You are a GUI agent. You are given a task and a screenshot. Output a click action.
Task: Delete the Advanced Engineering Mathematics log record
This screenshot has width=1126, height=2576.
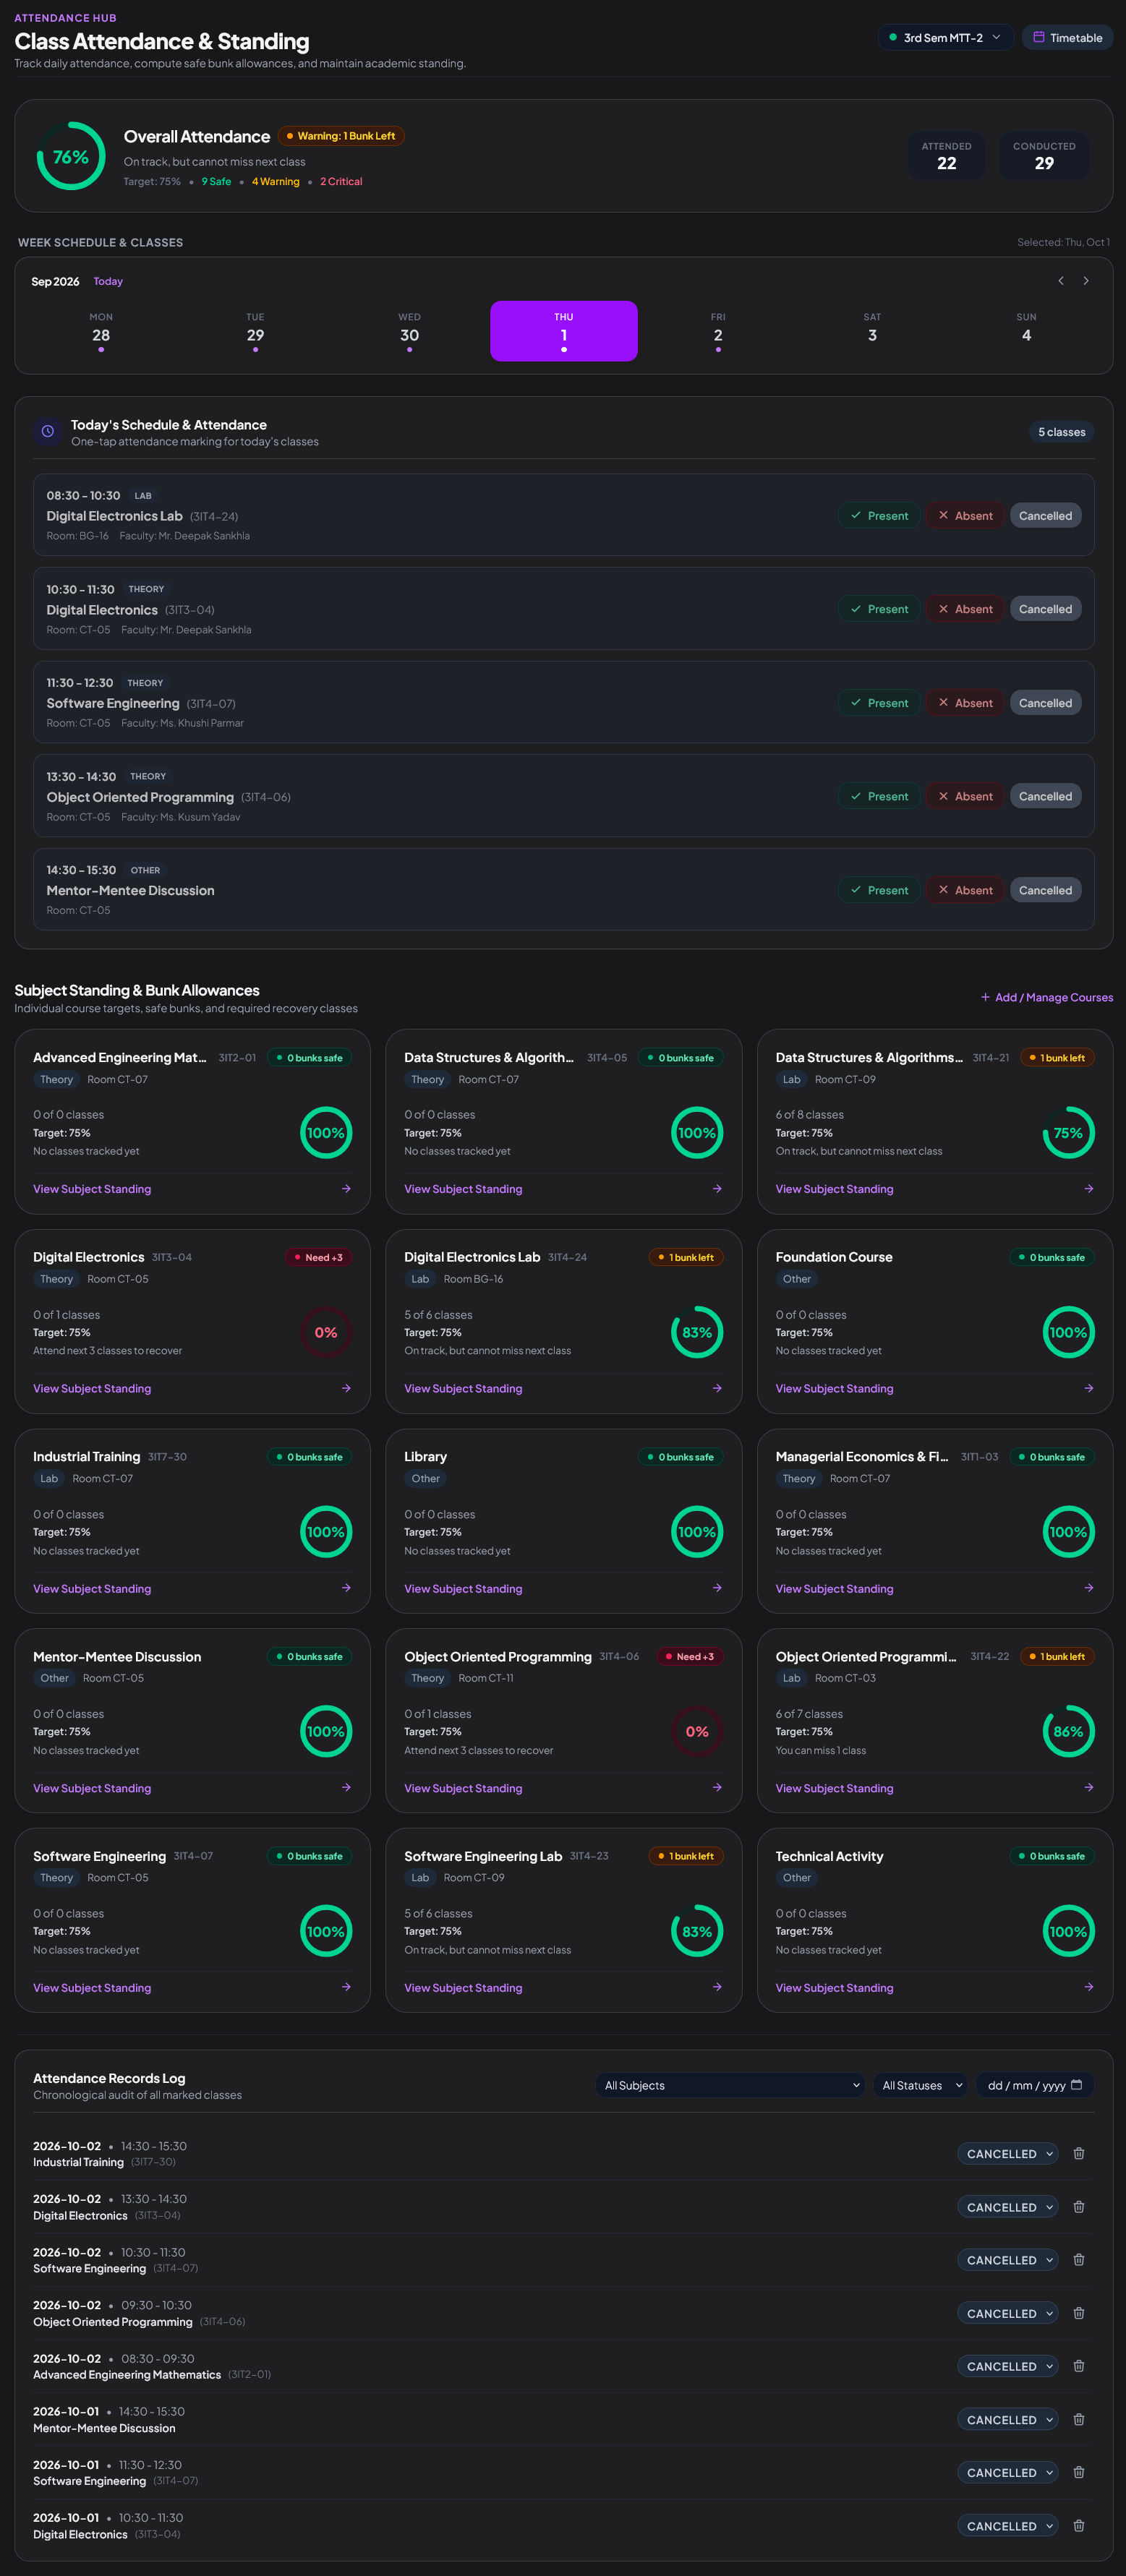[1079, 2366]
